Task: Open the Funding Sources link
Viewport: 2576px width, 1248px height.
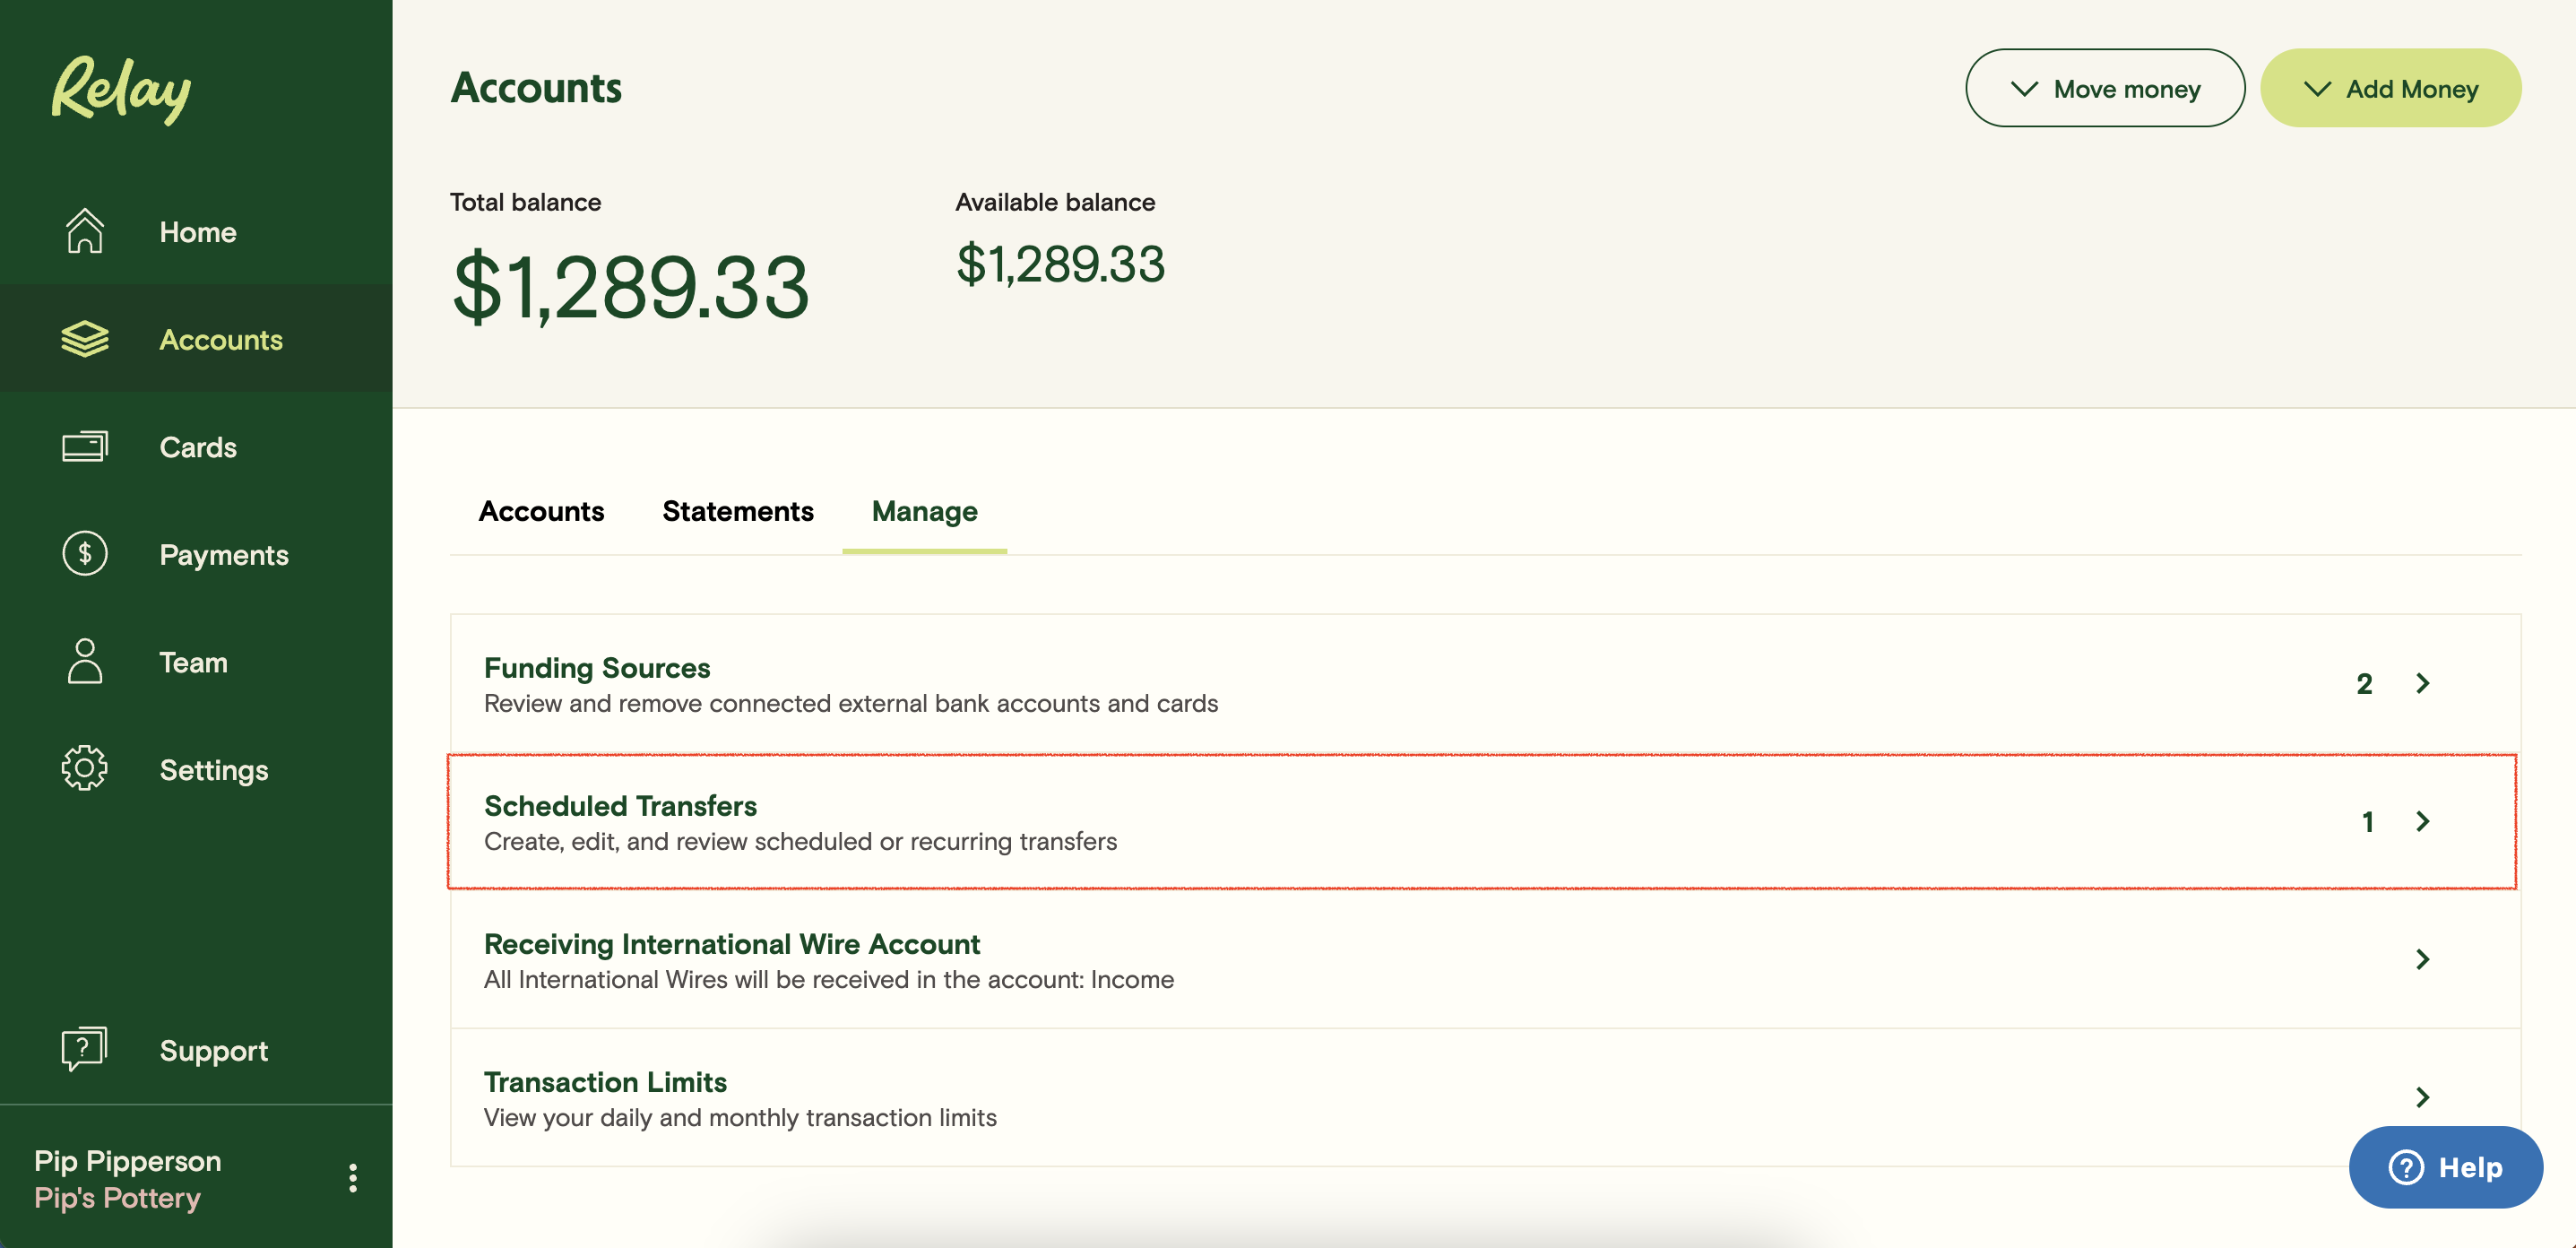Action: point(597,667)
